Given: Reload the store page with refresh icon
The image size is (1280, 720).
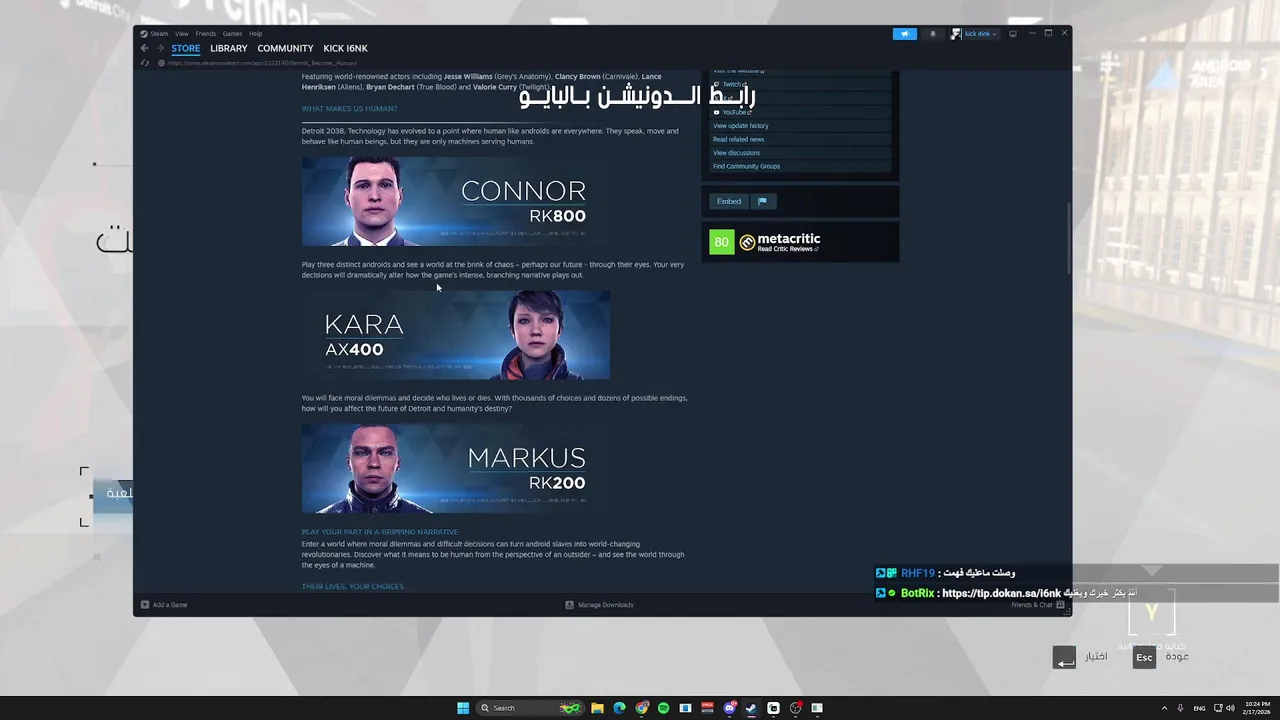Looking at the screenshot, I should point(145,63).
